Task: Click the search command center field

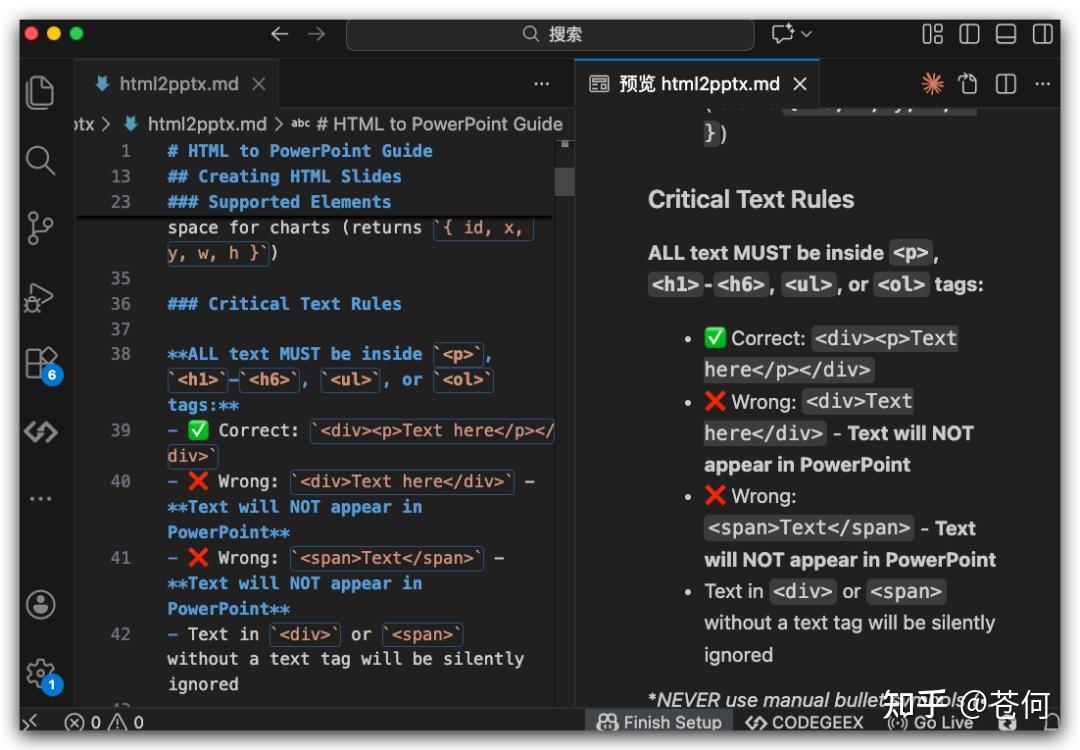Action: [x=550, y=34]
